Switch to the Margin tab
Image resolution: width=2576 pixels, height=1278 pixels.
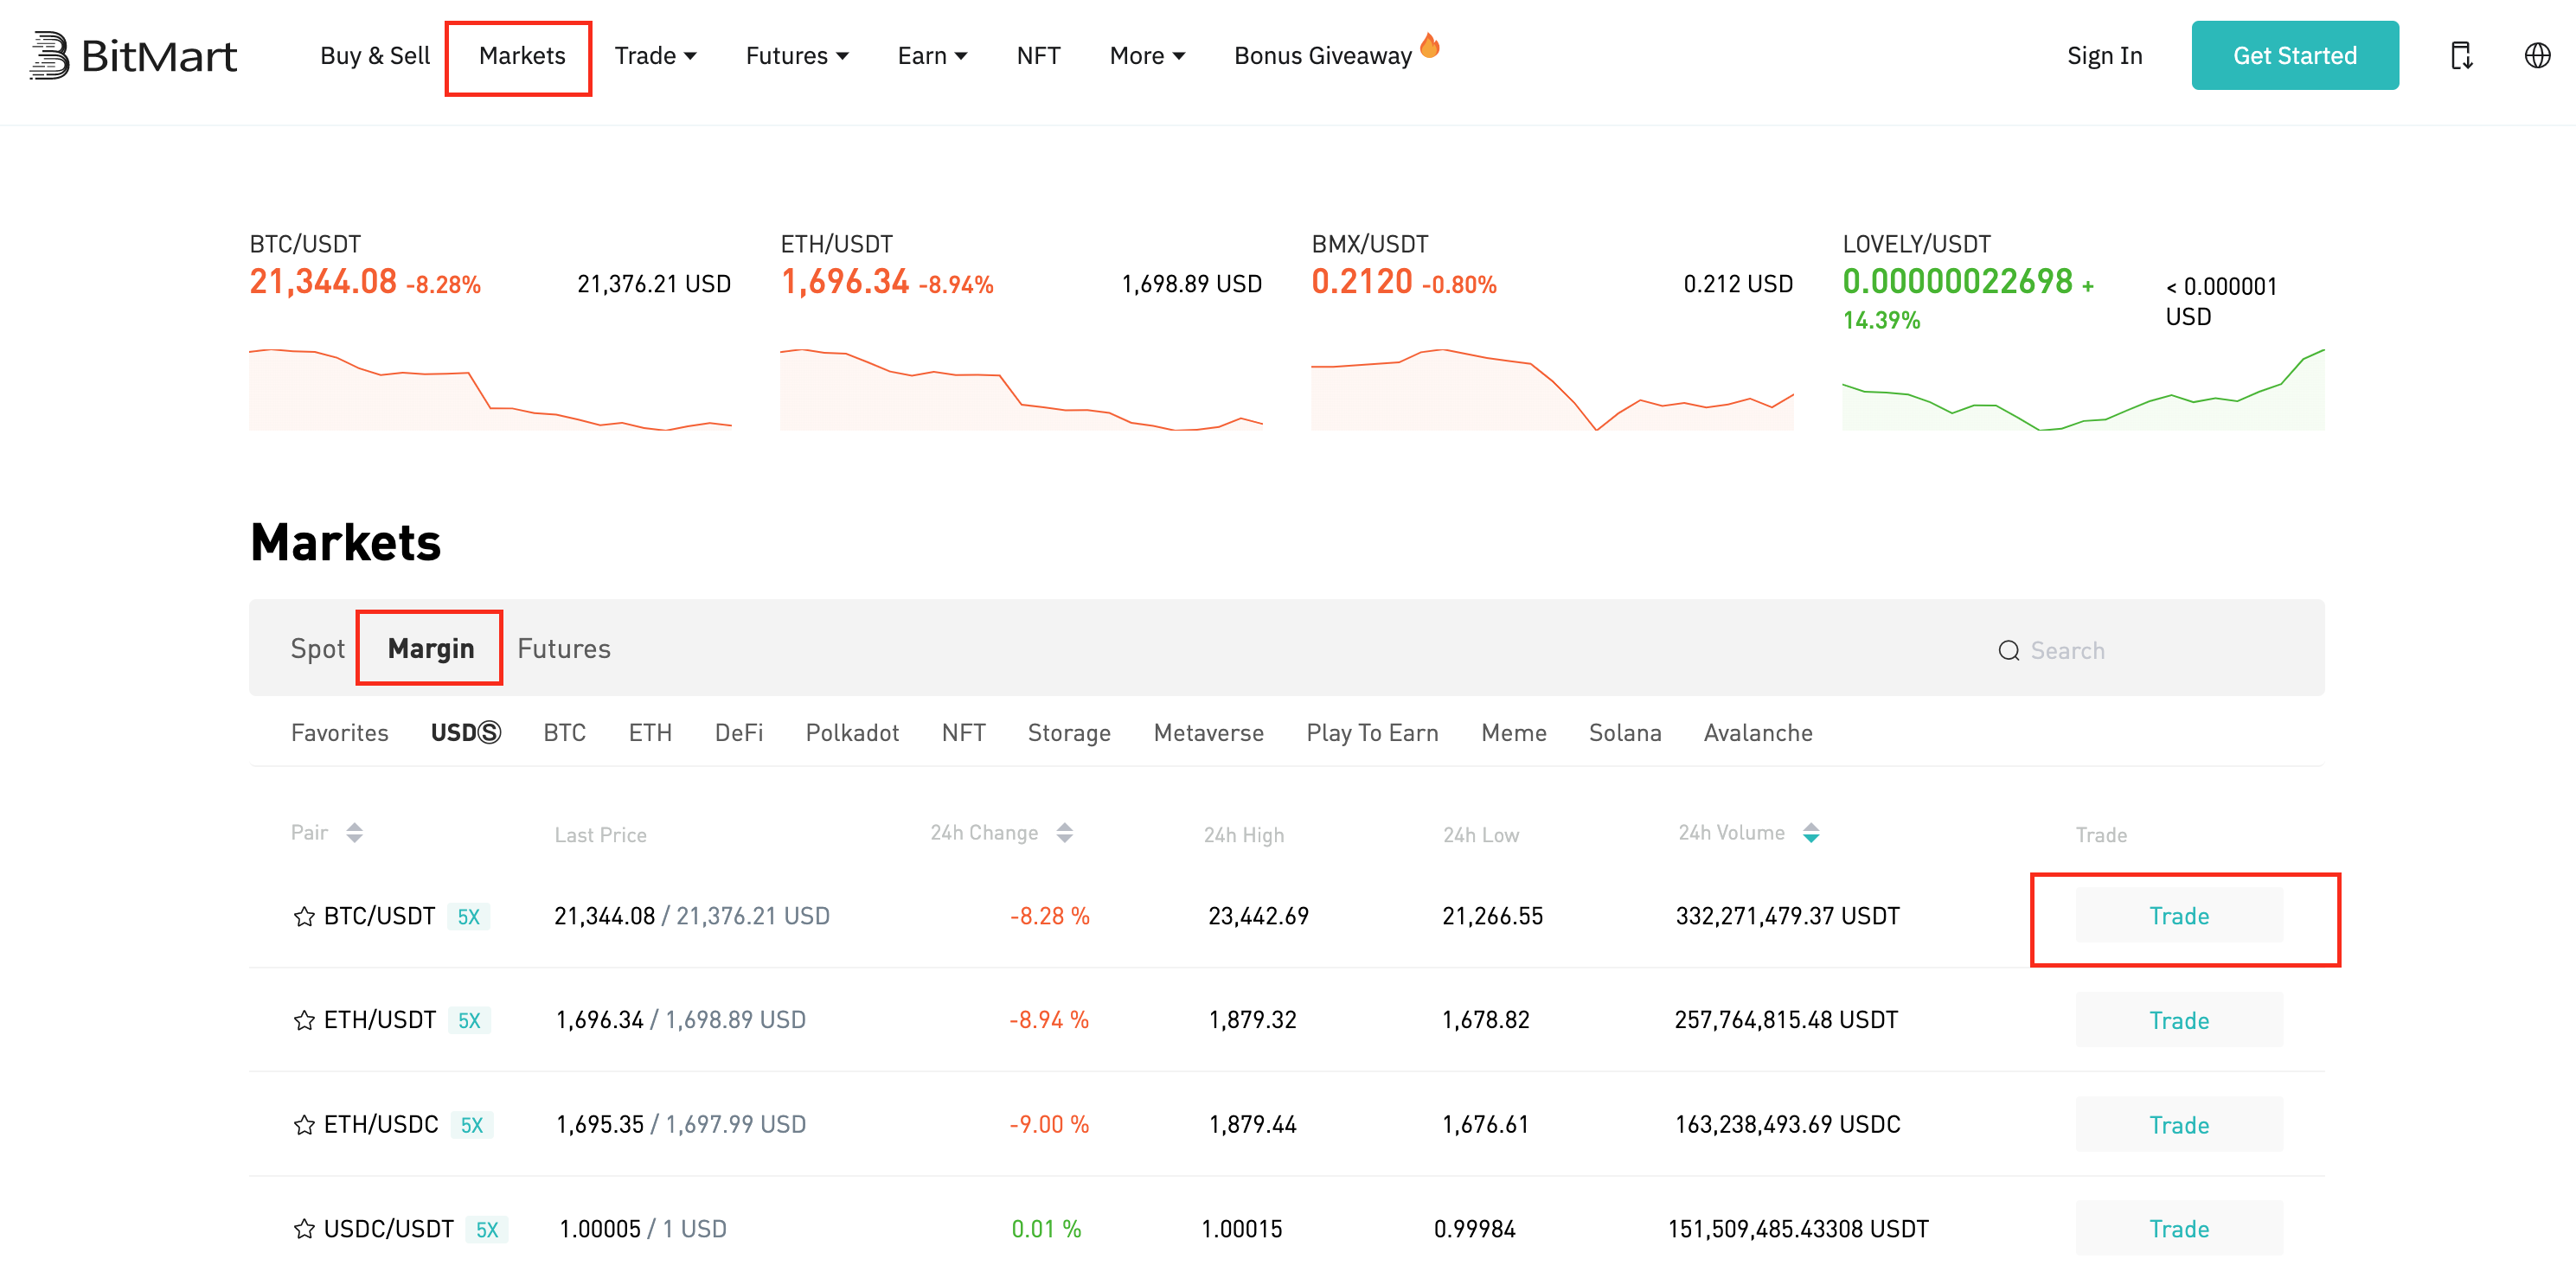click(431, 649)
